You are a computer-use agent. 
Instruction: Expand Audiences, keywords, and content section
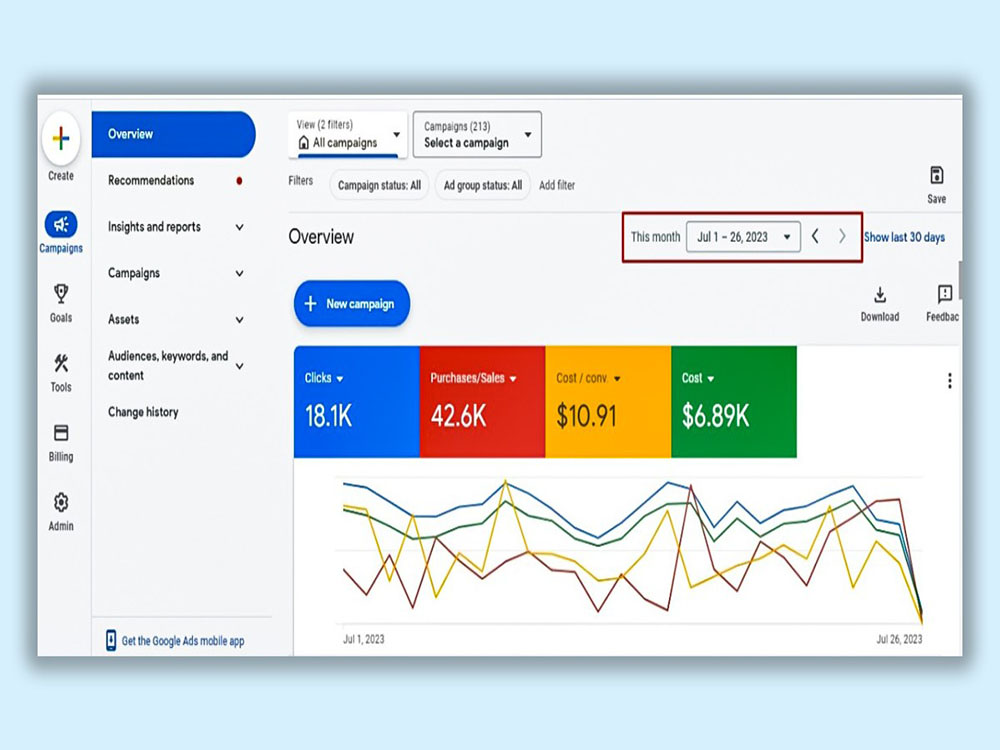click(x=239, y=366)
